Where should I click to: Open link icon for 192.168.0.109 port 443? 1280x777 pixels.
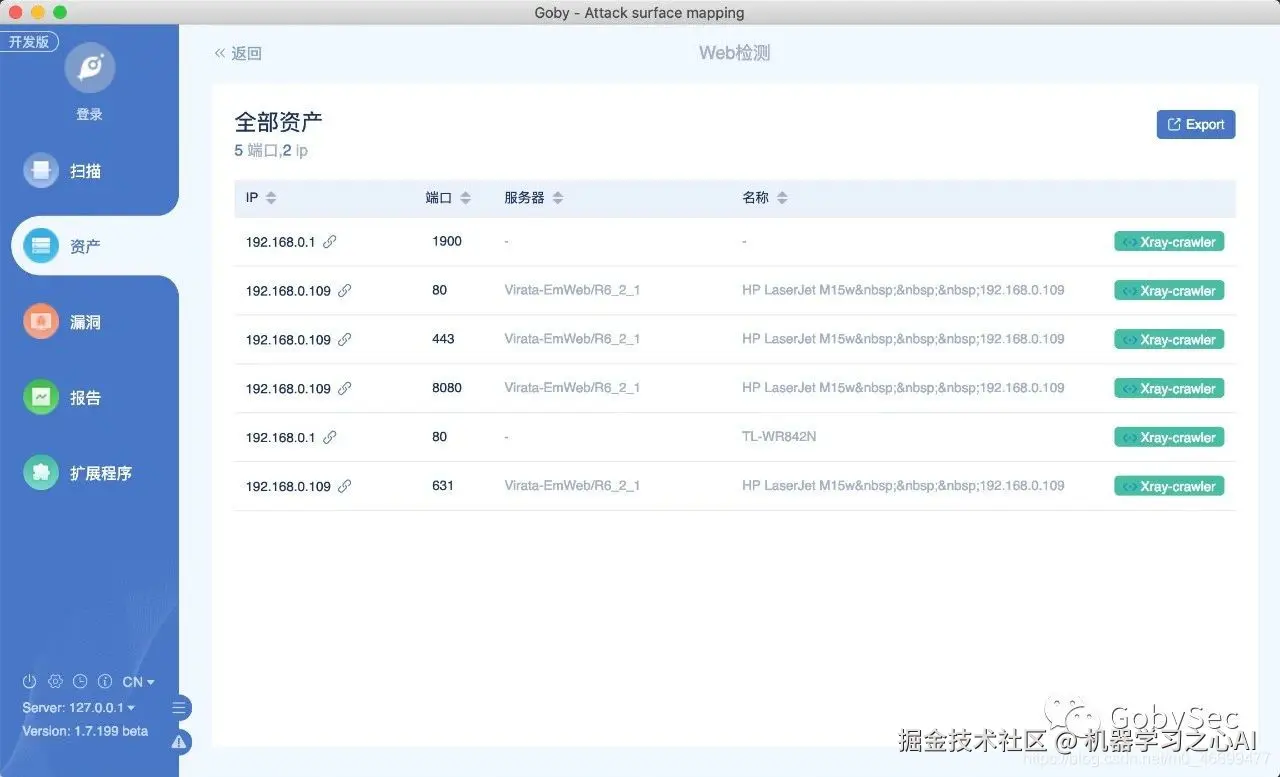(345, 339)
